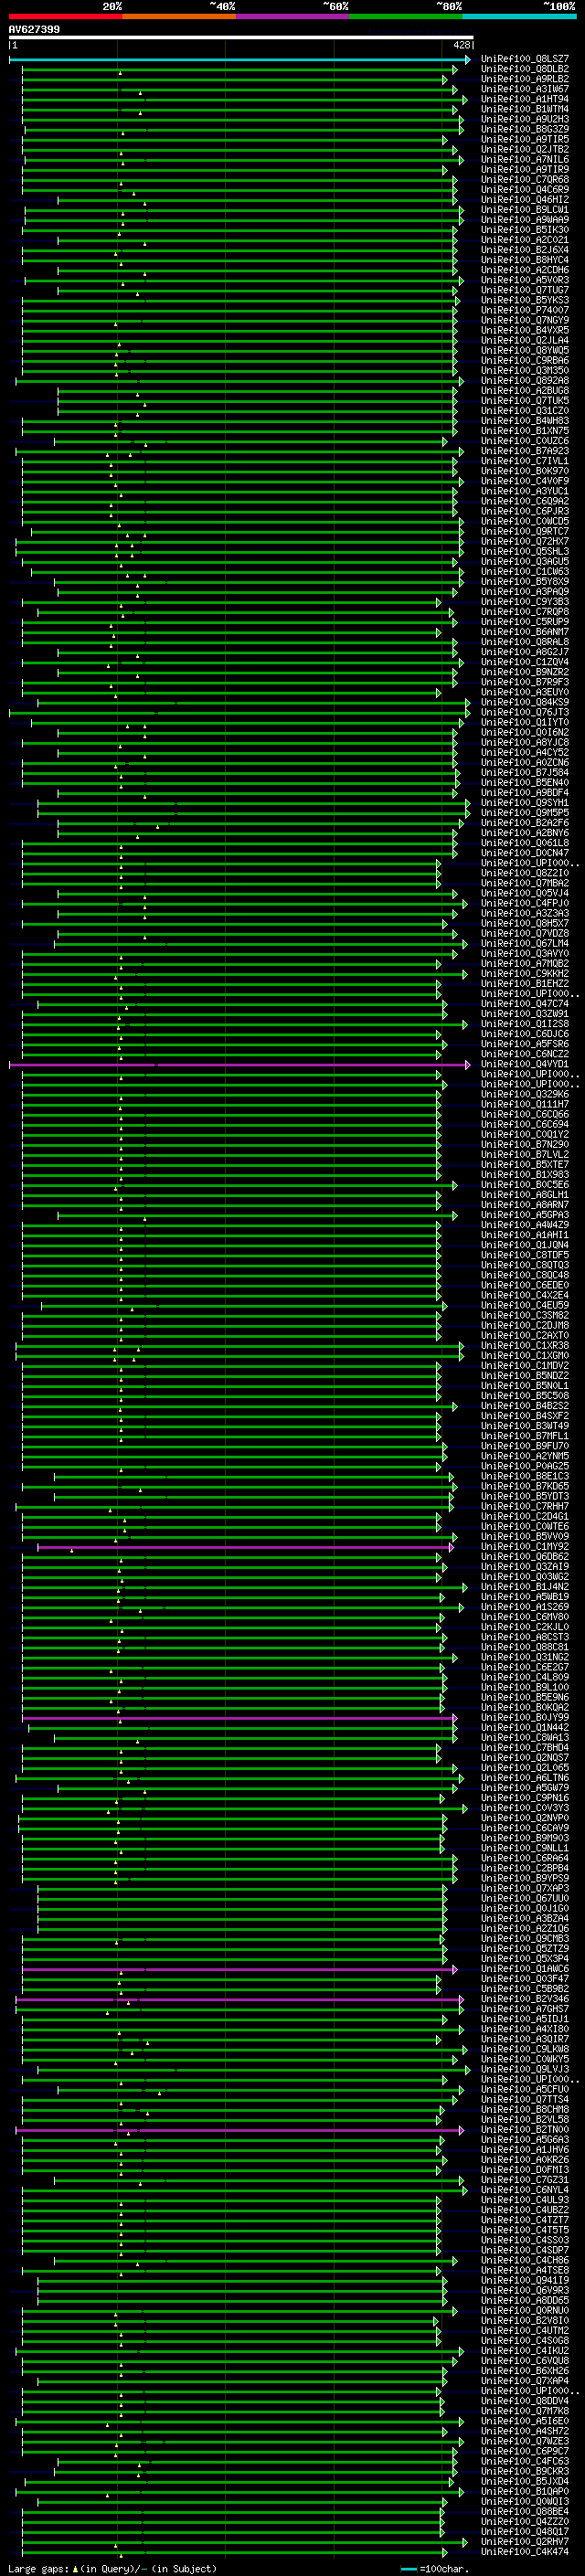Select hit label UniRef100_A8GLH1
This screenshot has width=585, height=2576.
[525, 1195]
